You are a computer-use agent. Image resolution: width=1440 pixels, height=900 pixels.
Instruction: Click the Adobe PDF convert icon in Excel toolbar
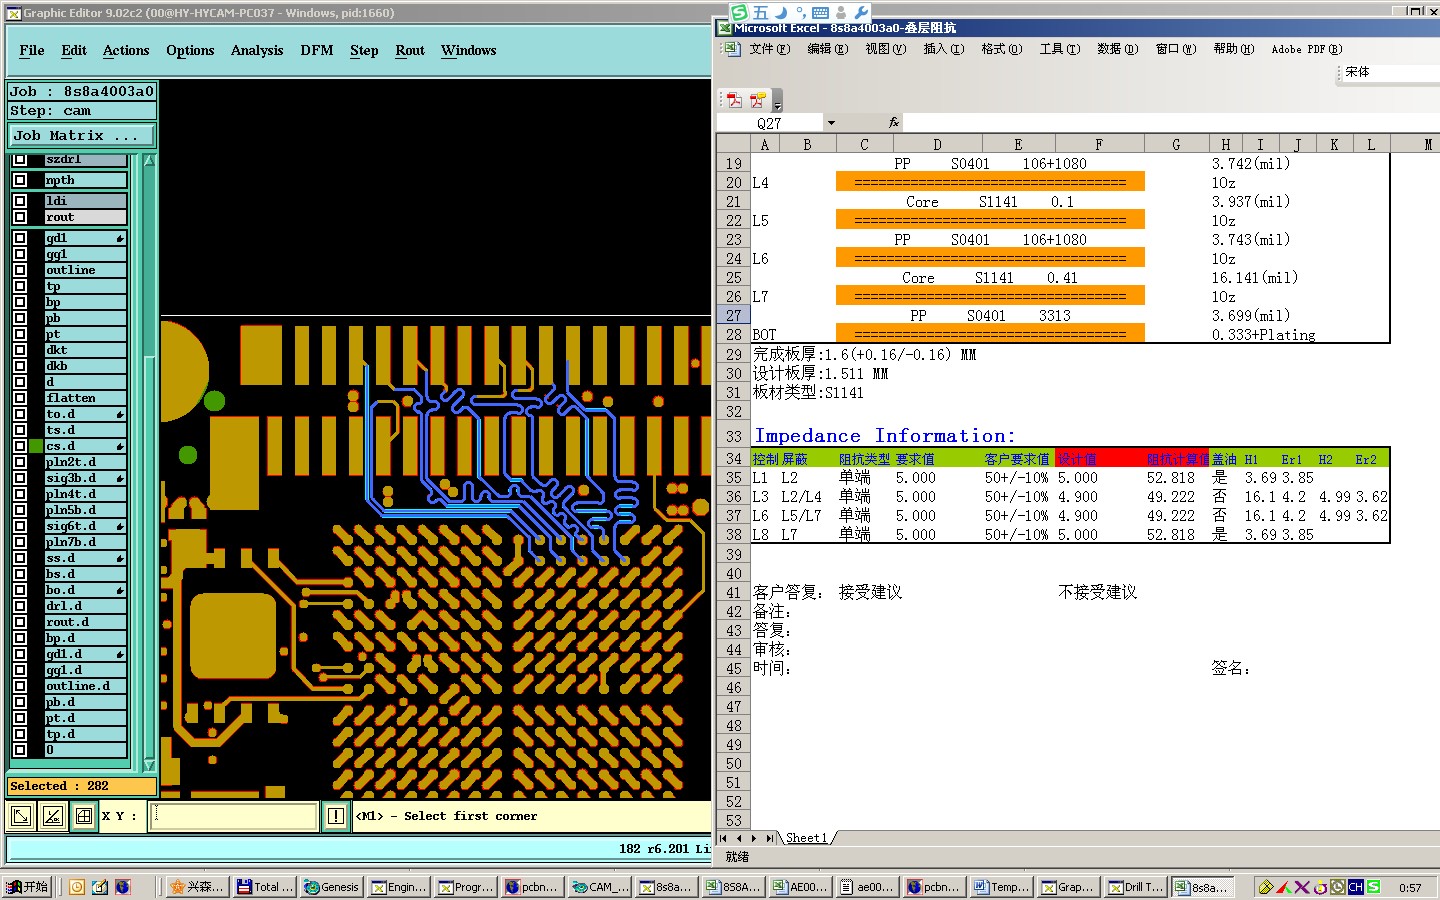pos(735,100)
